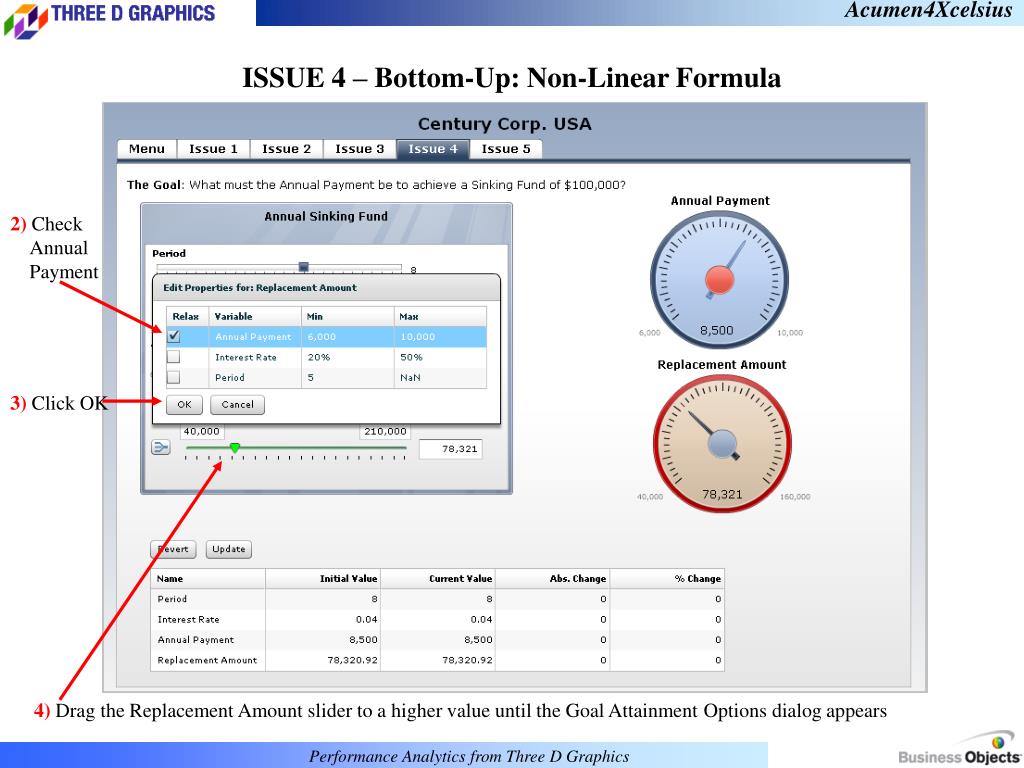Click the Period Min cell 5
This screenshot has height=768, width=1024.
[347, 377]
